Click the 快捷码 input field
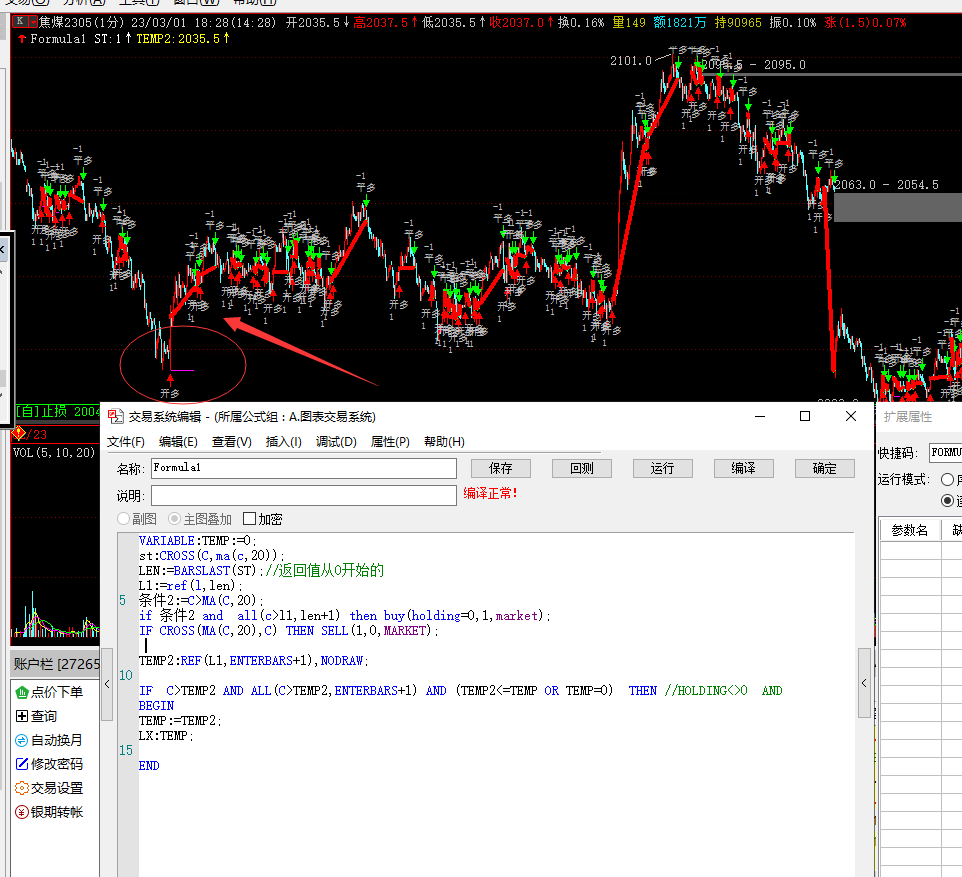 pos(945,453)
